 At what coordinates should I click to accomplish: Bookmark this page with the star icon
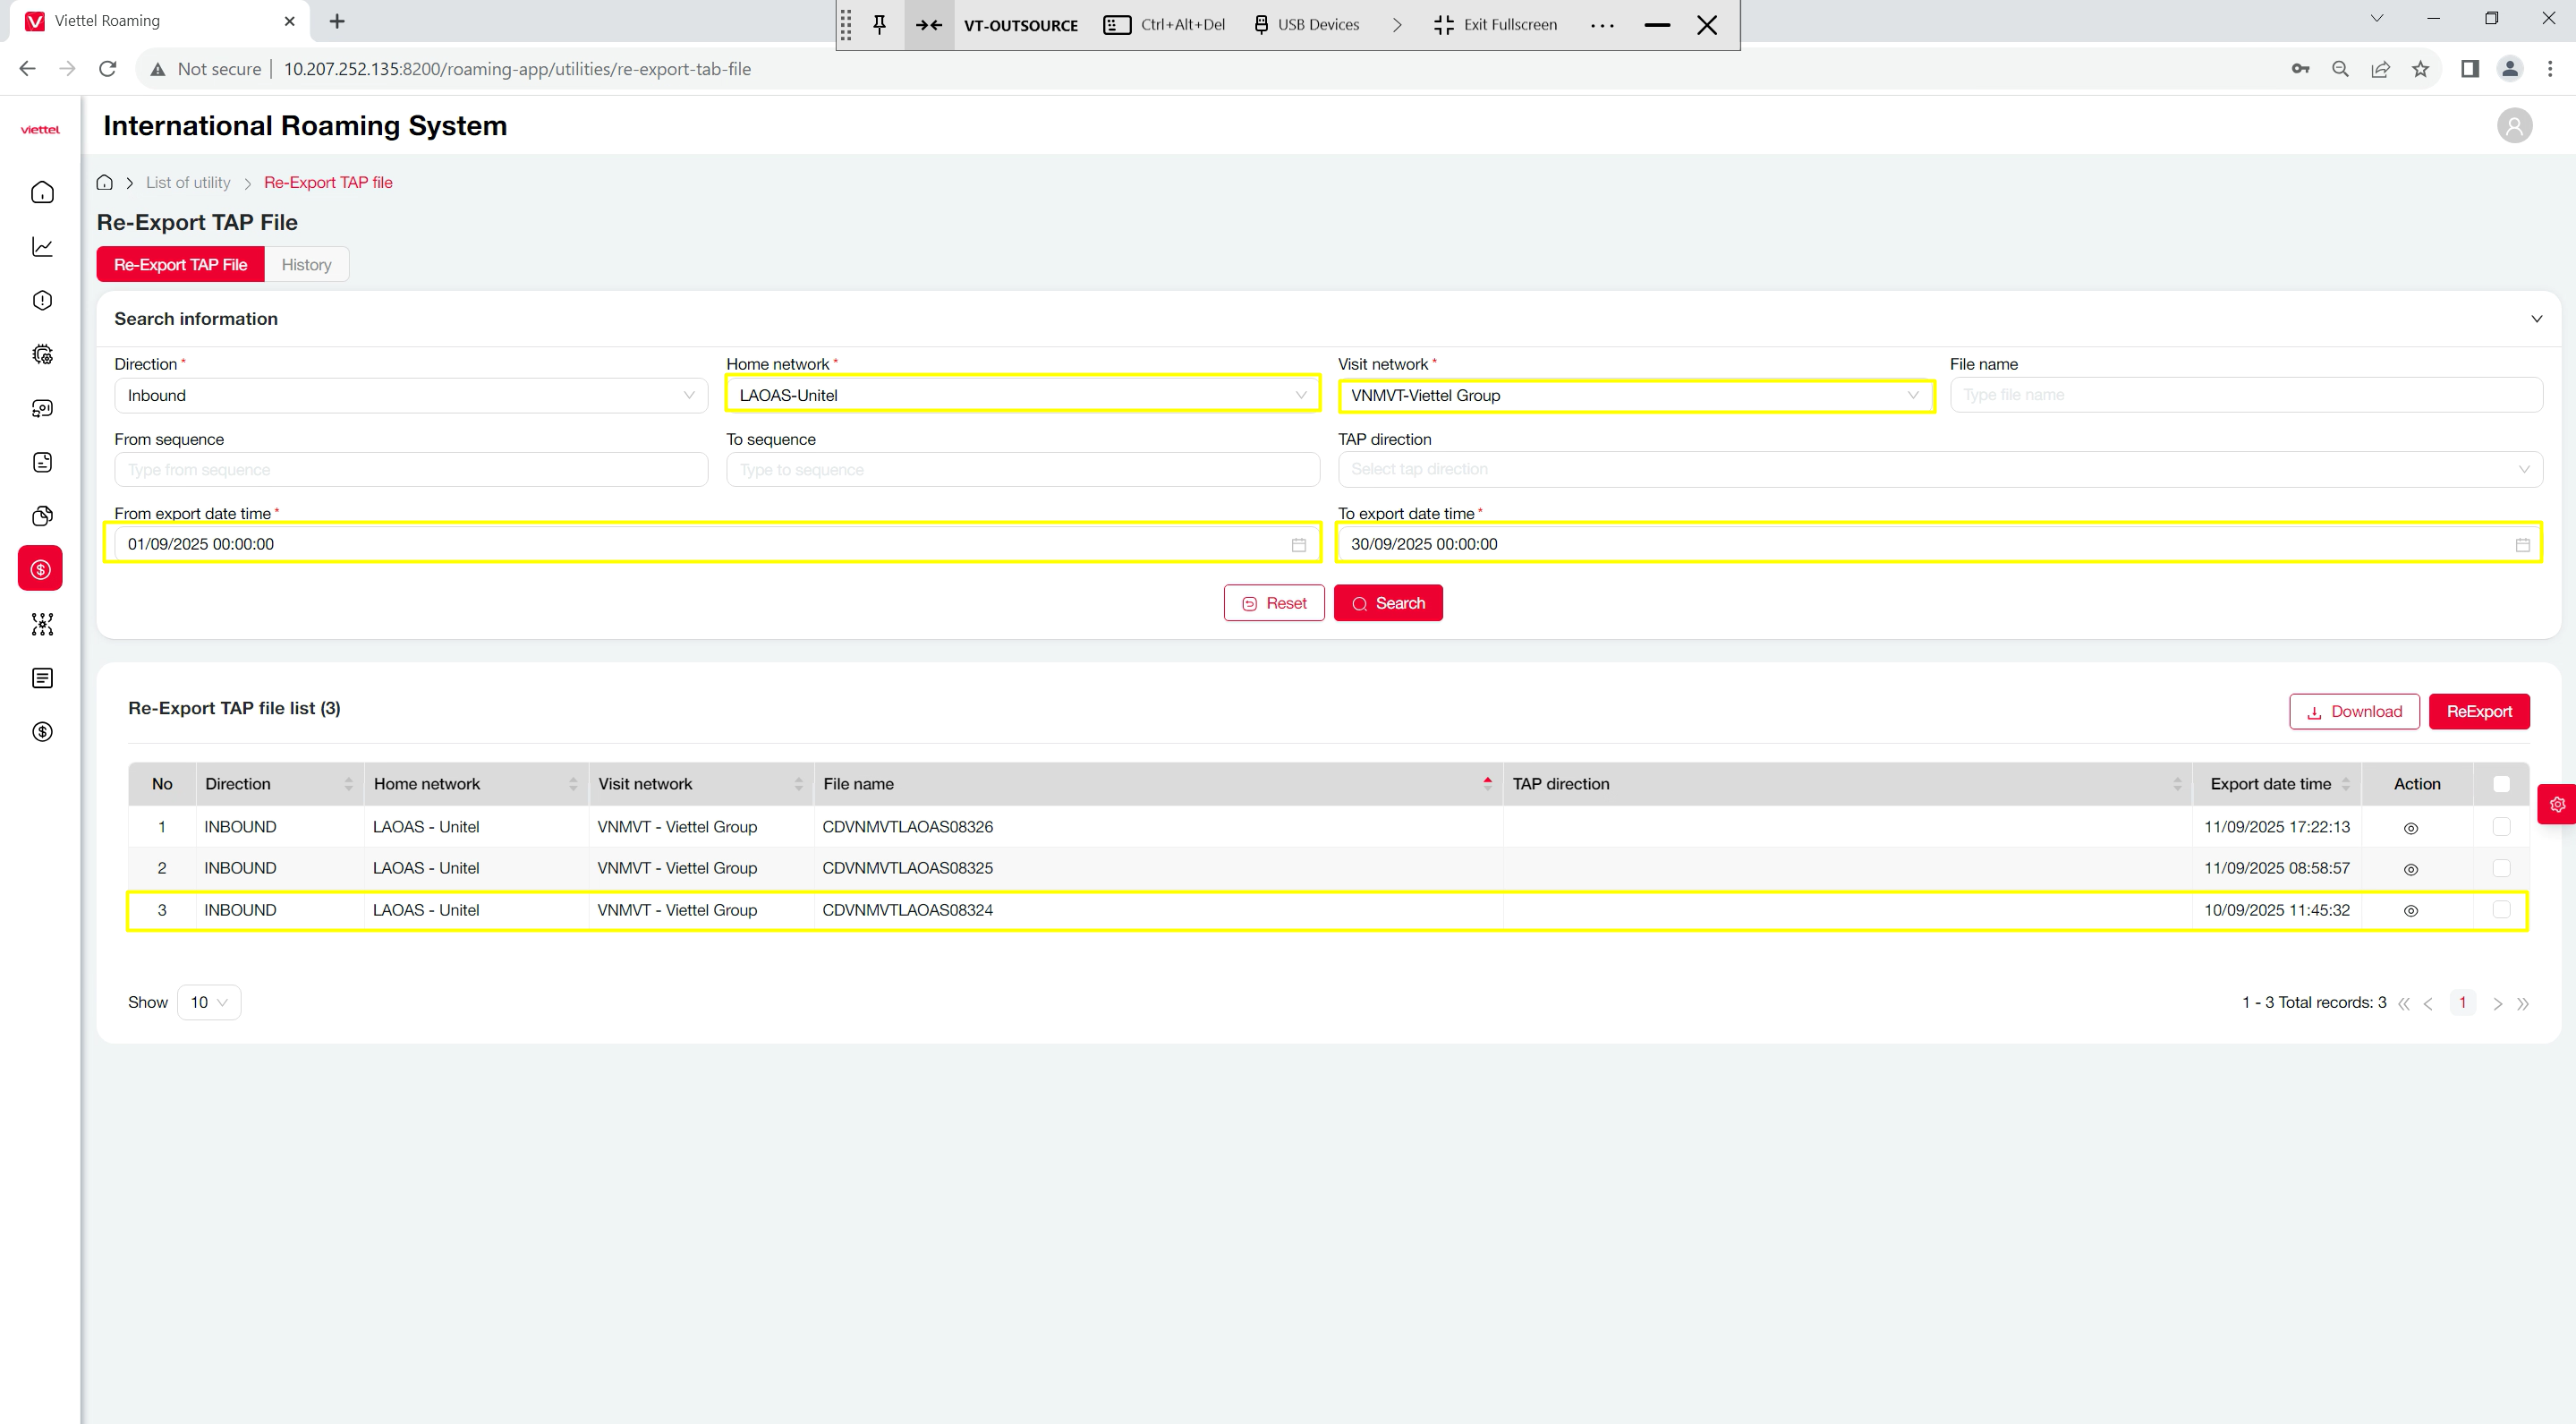(2420, 69)
